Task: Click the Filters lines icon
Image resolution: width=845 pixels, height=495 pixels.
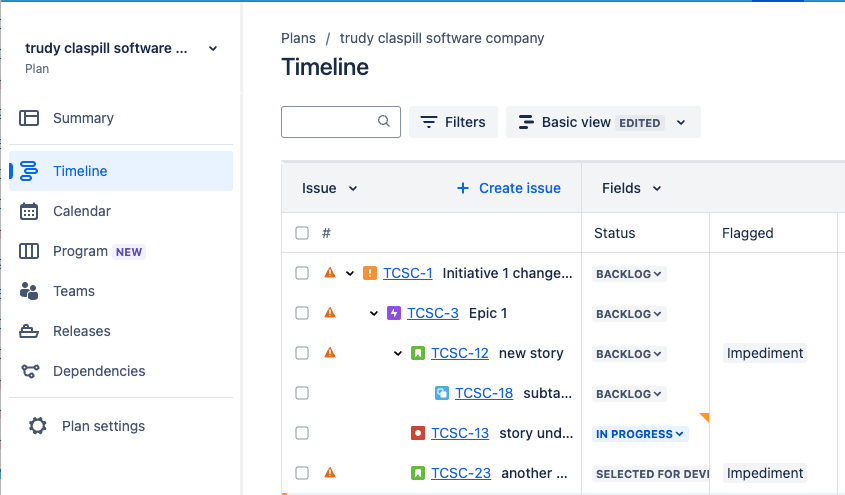Action: (x=428, y=122)
